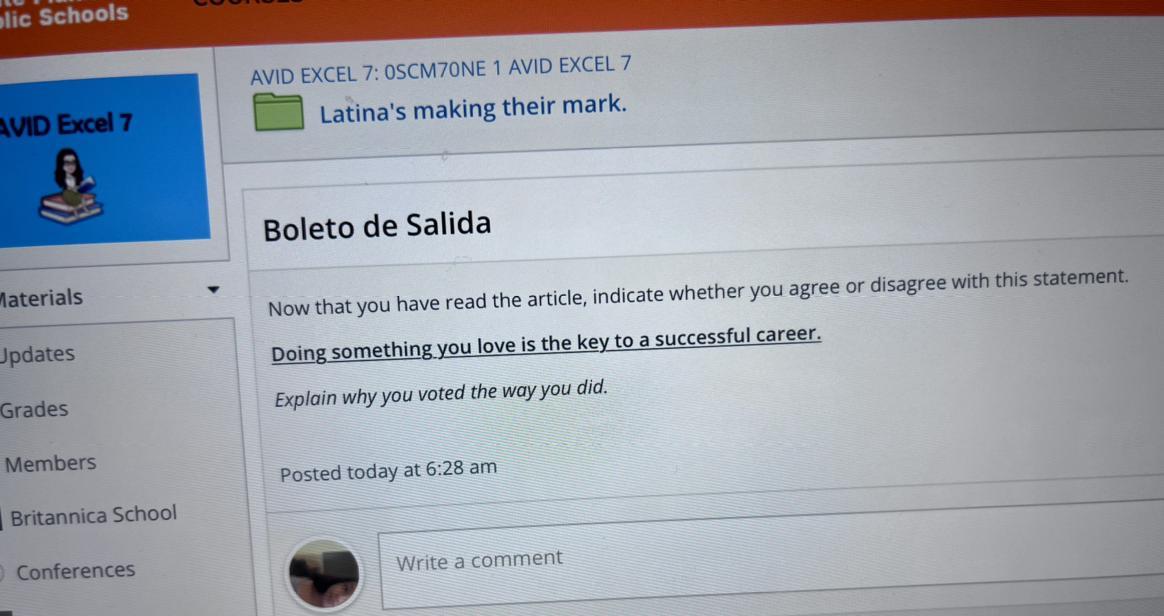Click the underlined statement about successful career
This screenshot has height=616, width=1164.
tap(546, 344)
